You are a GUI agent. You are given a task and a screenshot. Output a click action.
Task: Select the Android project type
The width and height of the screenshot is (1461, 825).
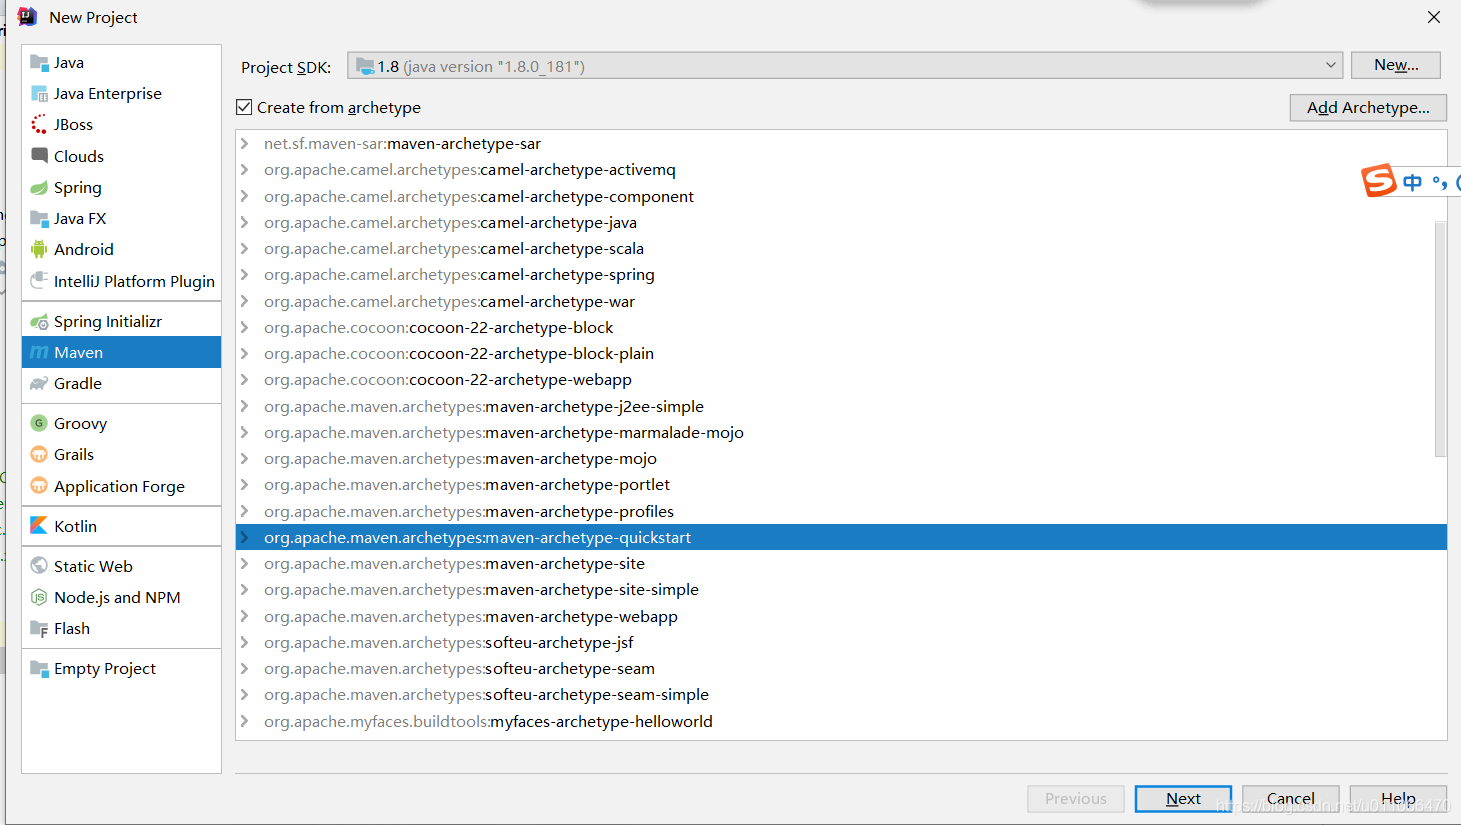[x=82, y=249]
